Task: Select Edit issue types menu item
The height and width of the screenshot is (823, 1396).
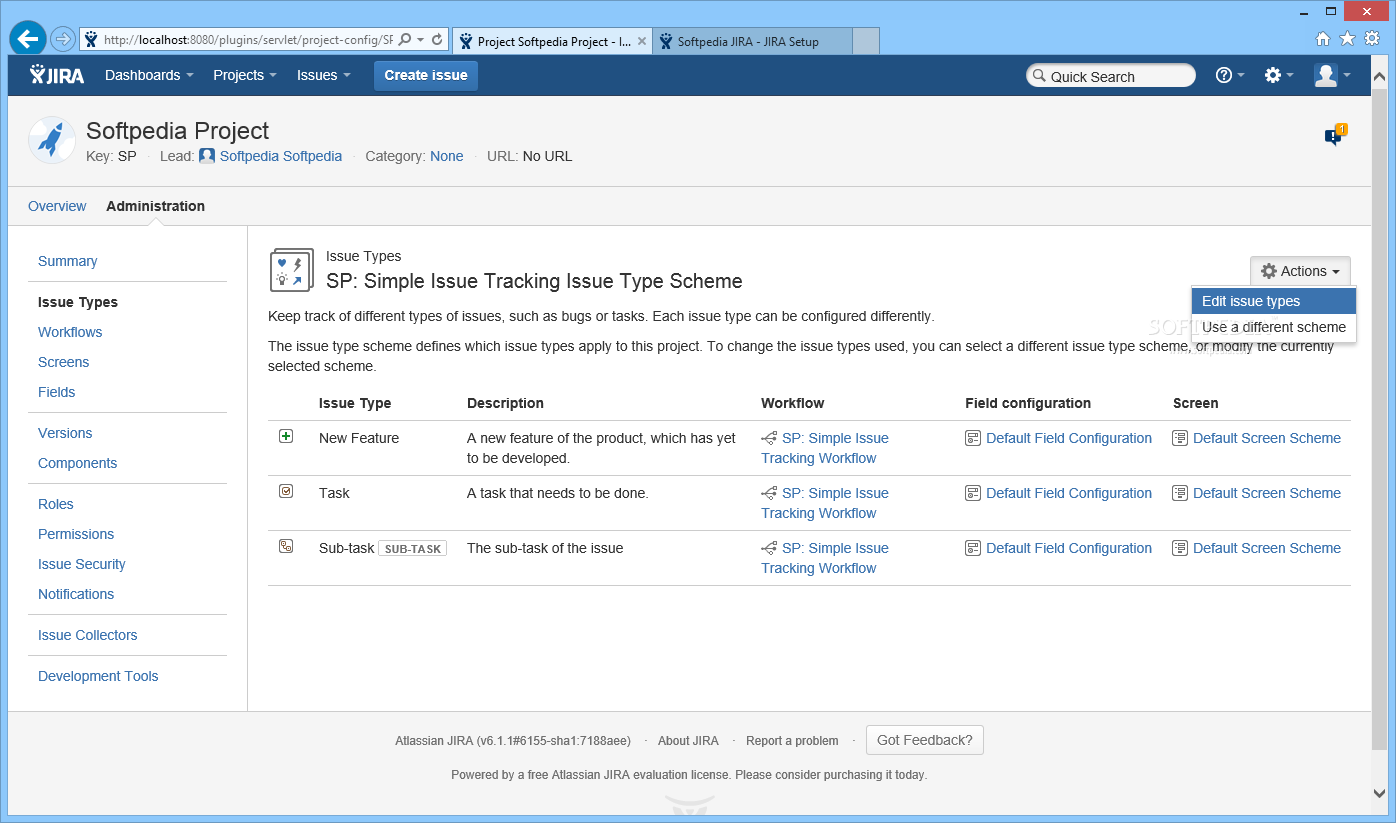Action: click(1274, 301)
